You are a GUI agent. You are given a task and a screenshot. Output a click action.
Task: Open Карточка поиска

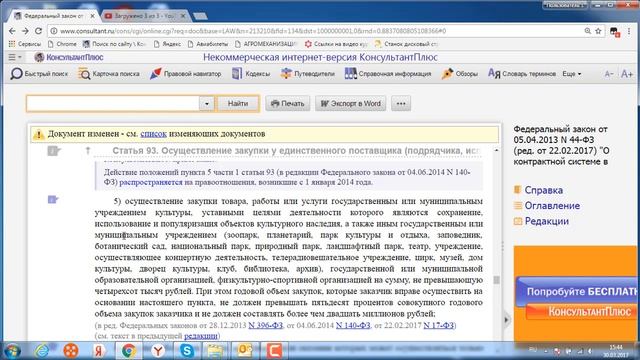[x=109, y=74]
